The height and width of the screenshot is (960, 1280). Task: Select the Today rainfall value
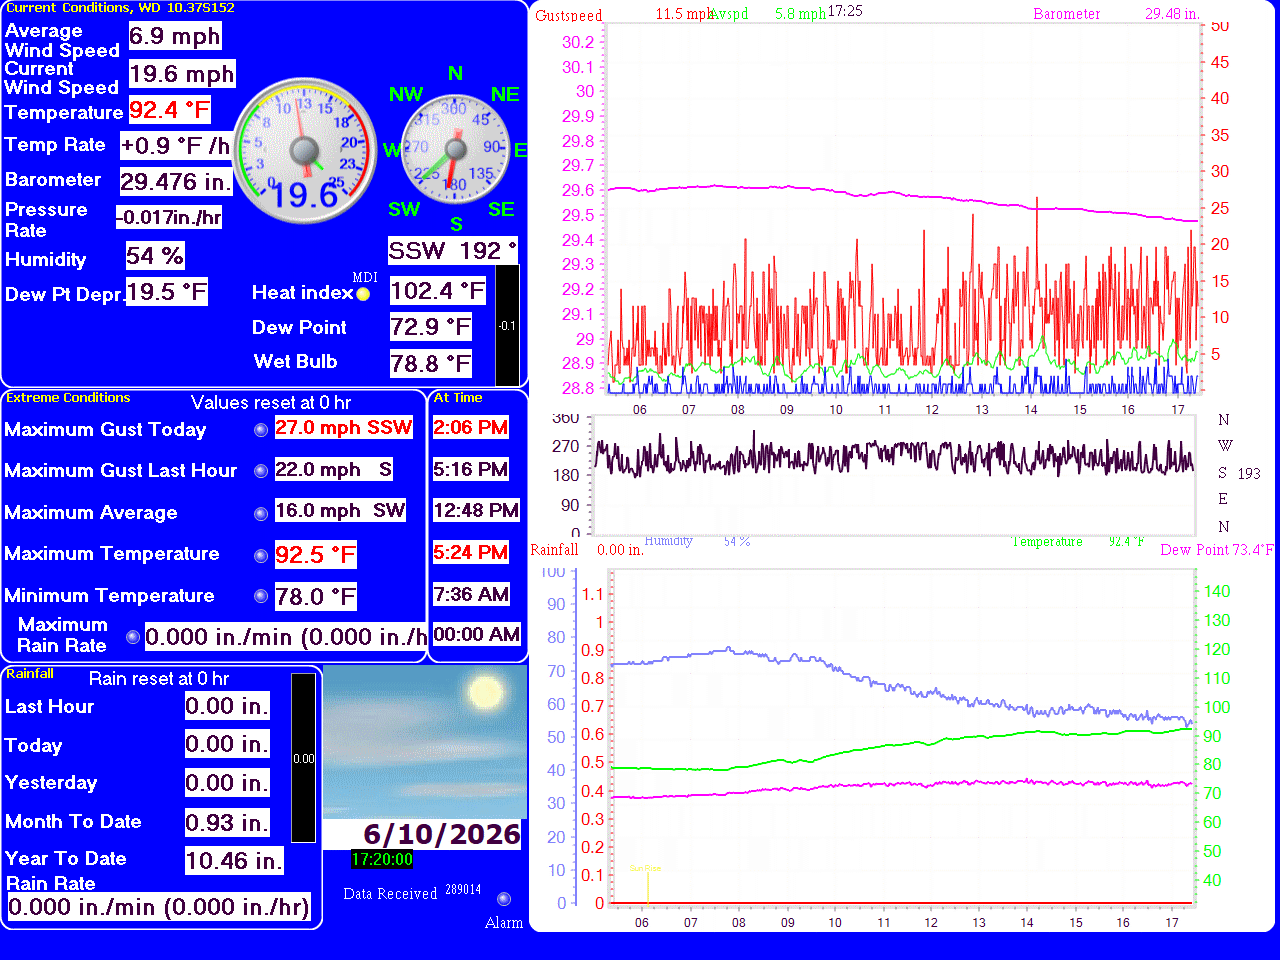point(227,744)
